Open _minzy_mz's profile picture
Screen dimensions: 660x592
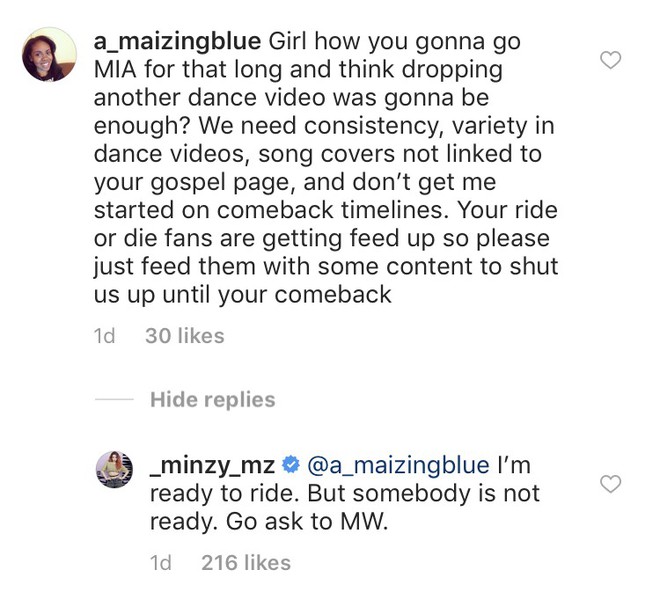coord(114,469)
